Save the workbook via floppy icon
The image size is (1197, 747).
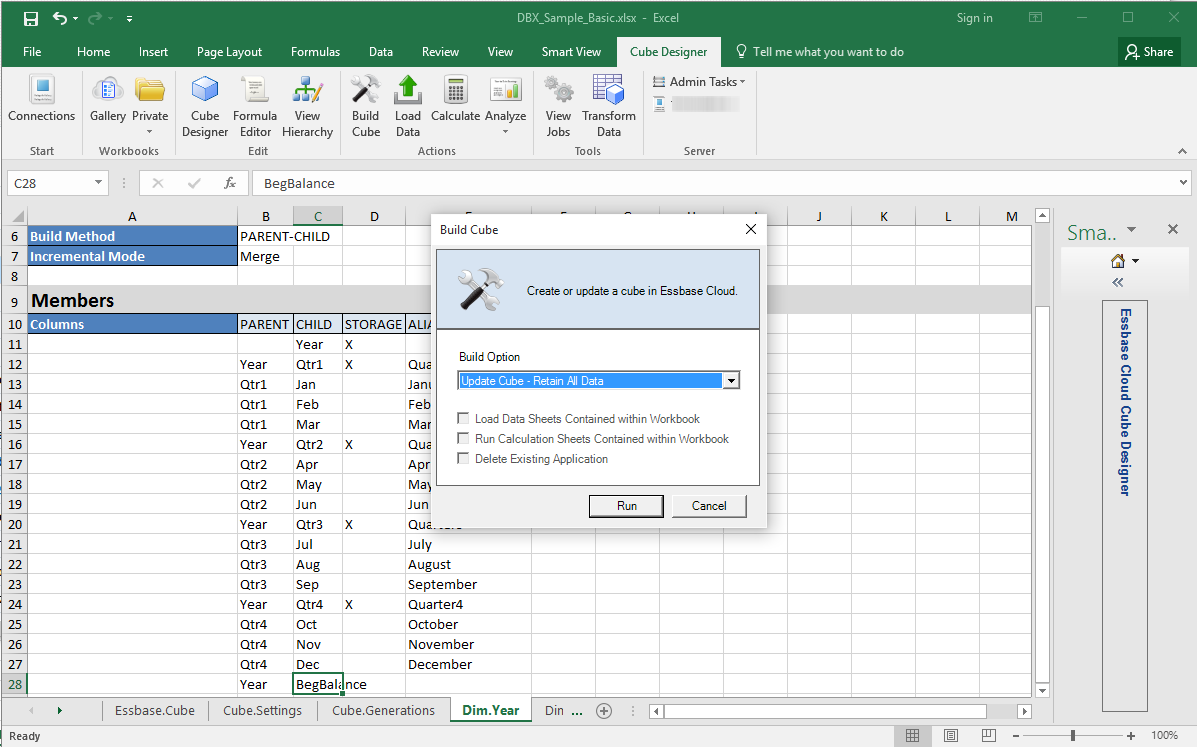click(31, 18)
